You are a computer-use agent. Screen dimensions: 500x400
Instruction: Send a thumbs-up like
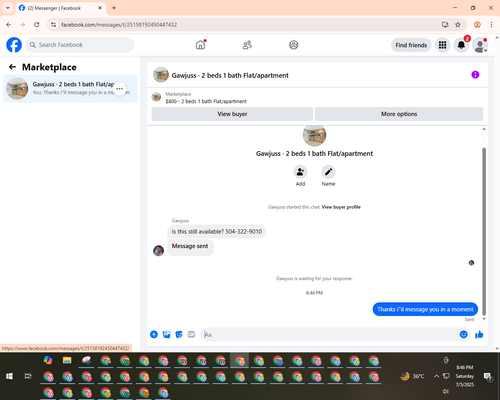tap(479, 334)
